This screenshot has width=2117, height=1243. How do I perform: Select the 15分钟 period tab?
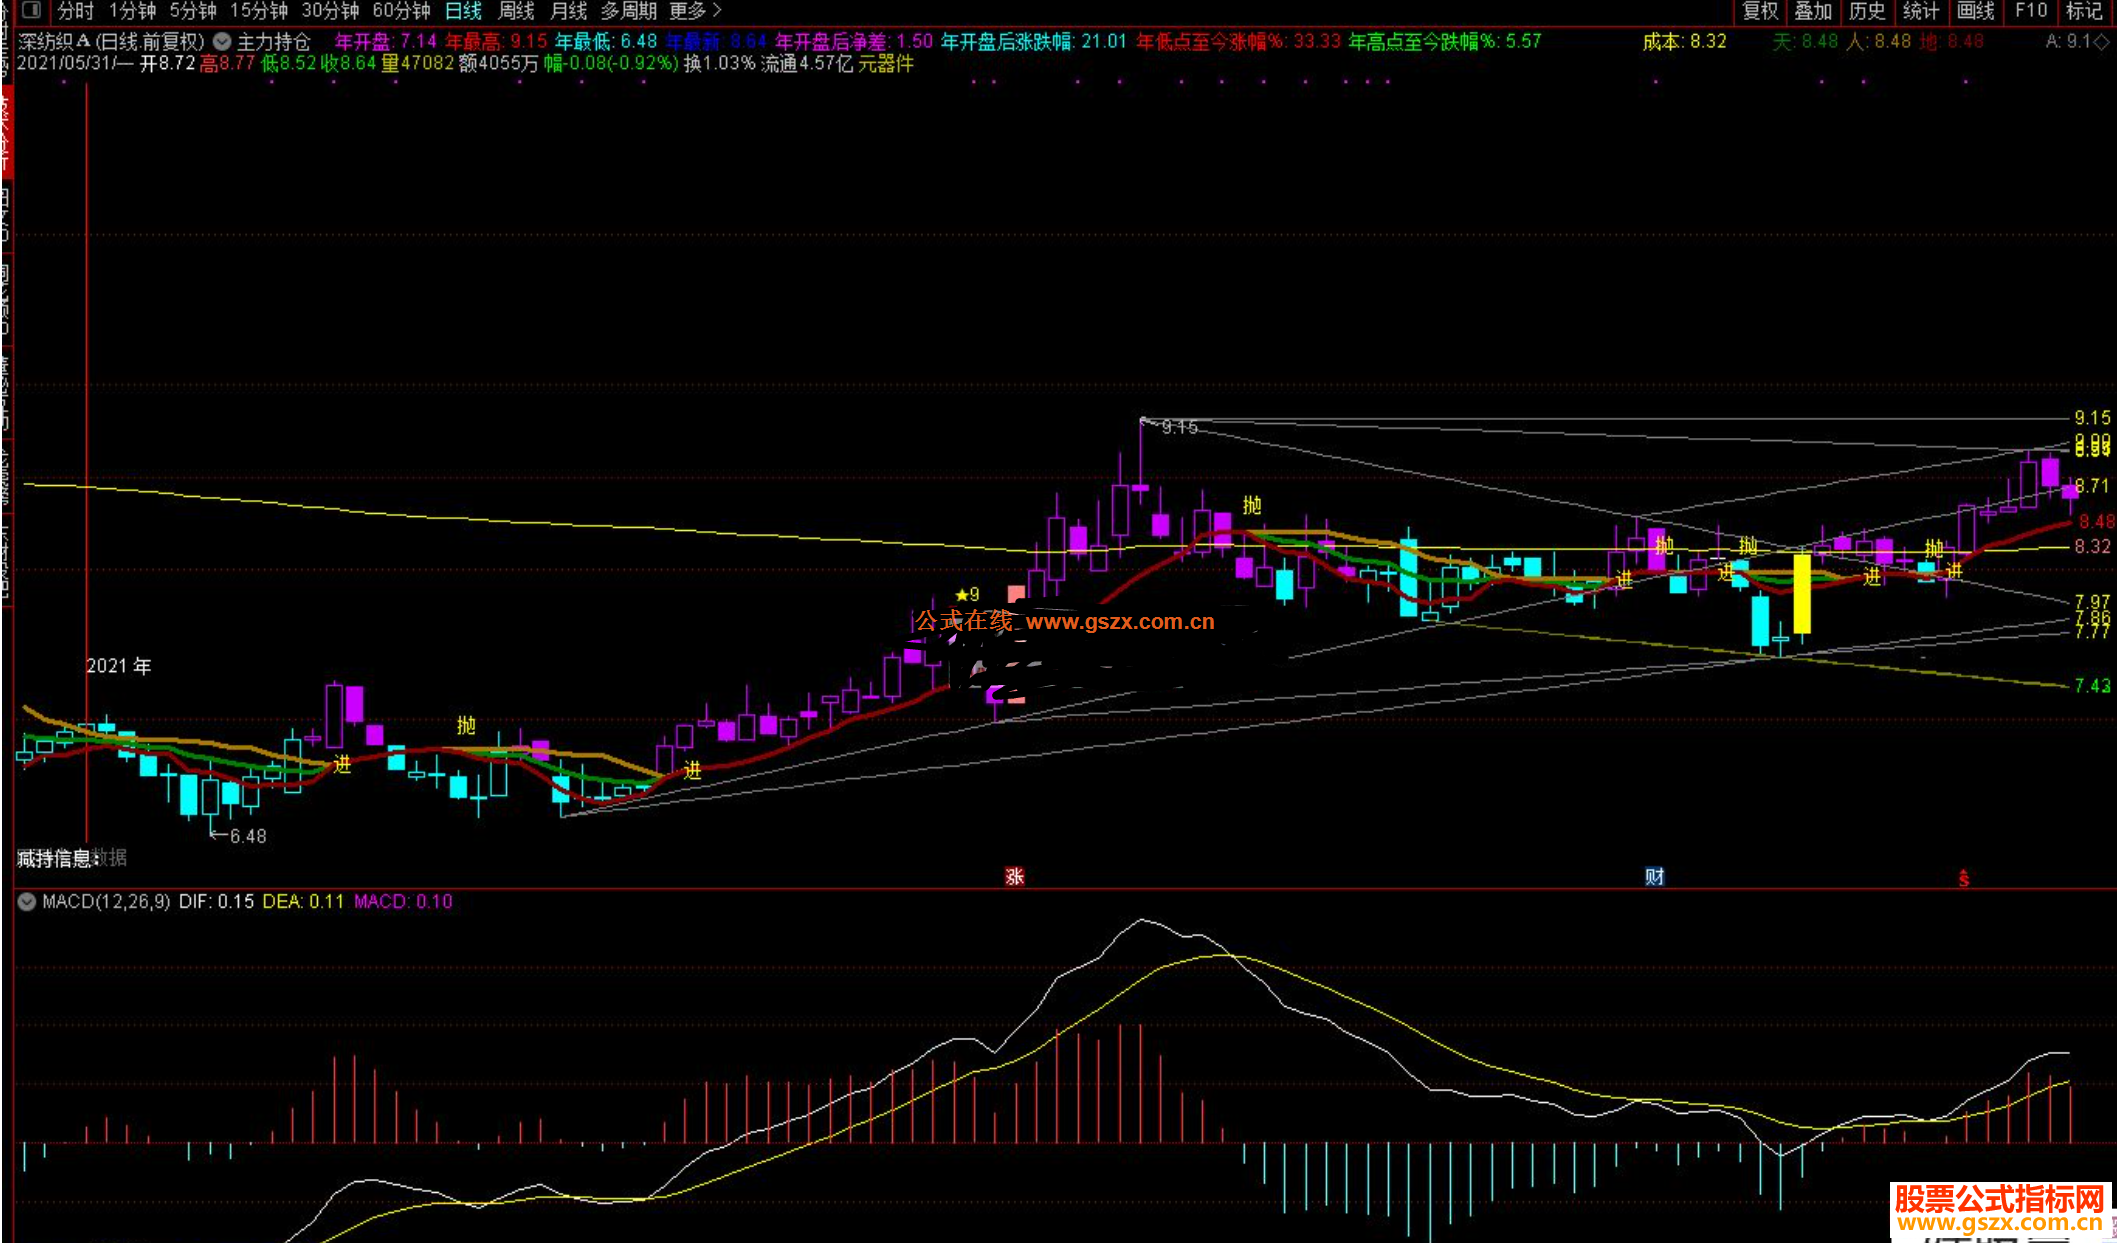coord(259,11)
